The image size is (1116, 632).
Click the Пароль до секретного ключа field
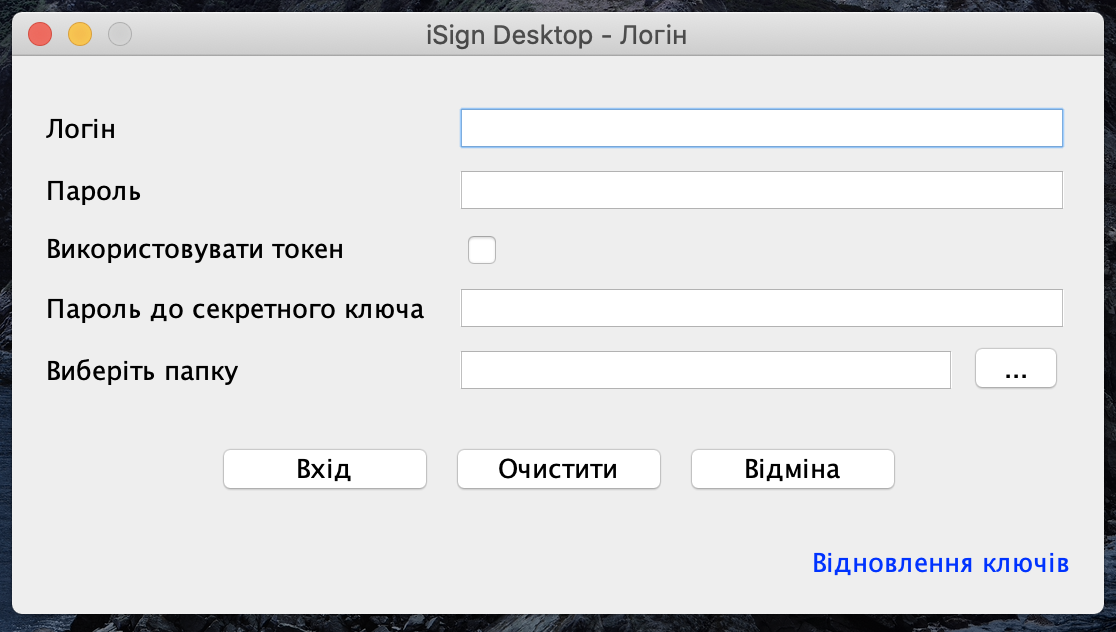coord(760,307)
